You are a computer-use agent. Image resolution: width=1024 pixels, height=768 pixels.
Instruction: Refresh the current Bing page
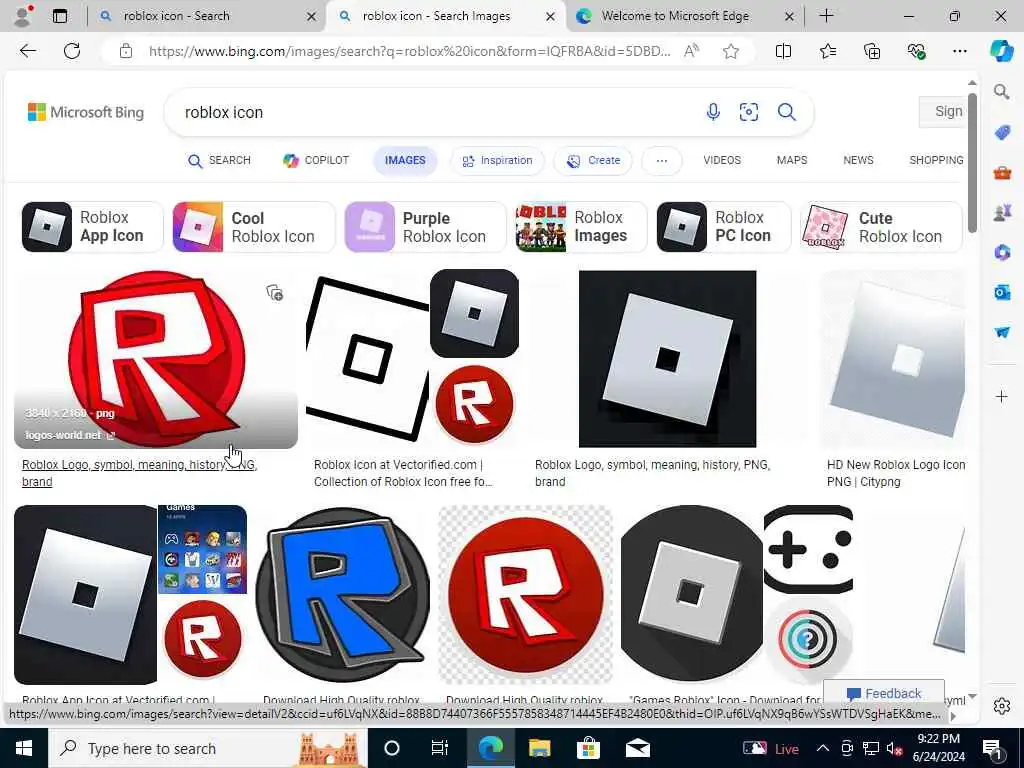tap(72, 51)
